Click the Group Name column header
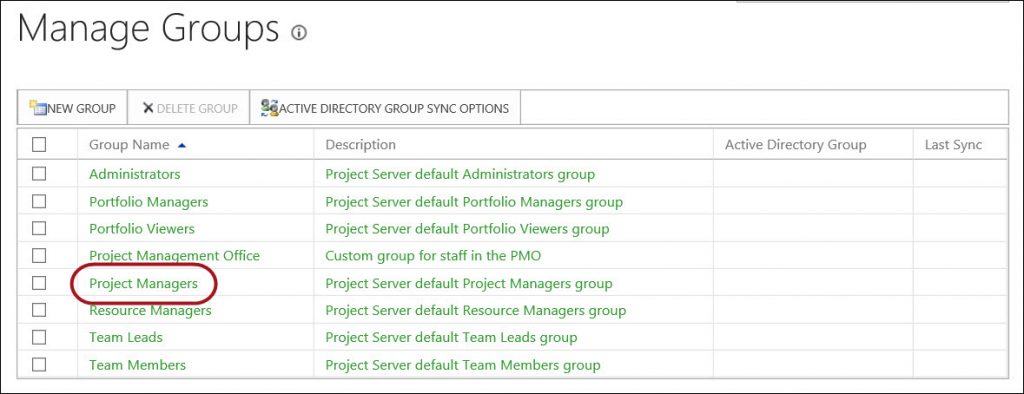The width and height of the screenshot is (1024, 394). click(x=129, y=144)
